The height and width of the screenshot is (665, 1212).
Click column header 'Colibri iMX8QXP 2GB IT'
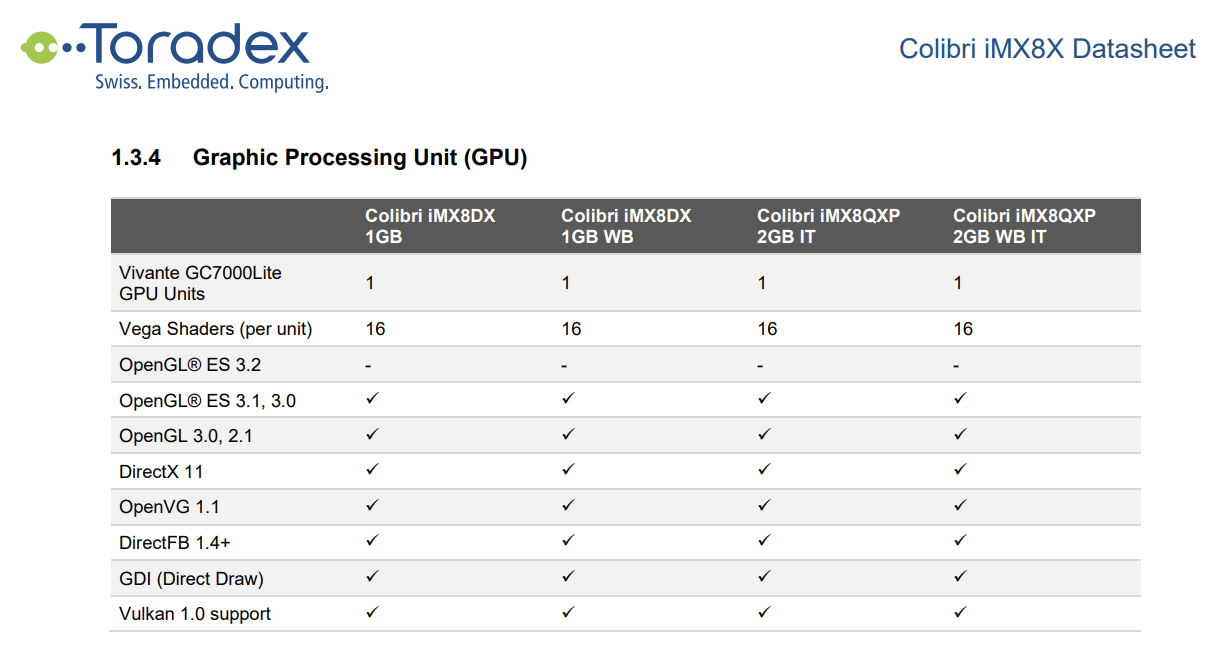tap(828, 226)
